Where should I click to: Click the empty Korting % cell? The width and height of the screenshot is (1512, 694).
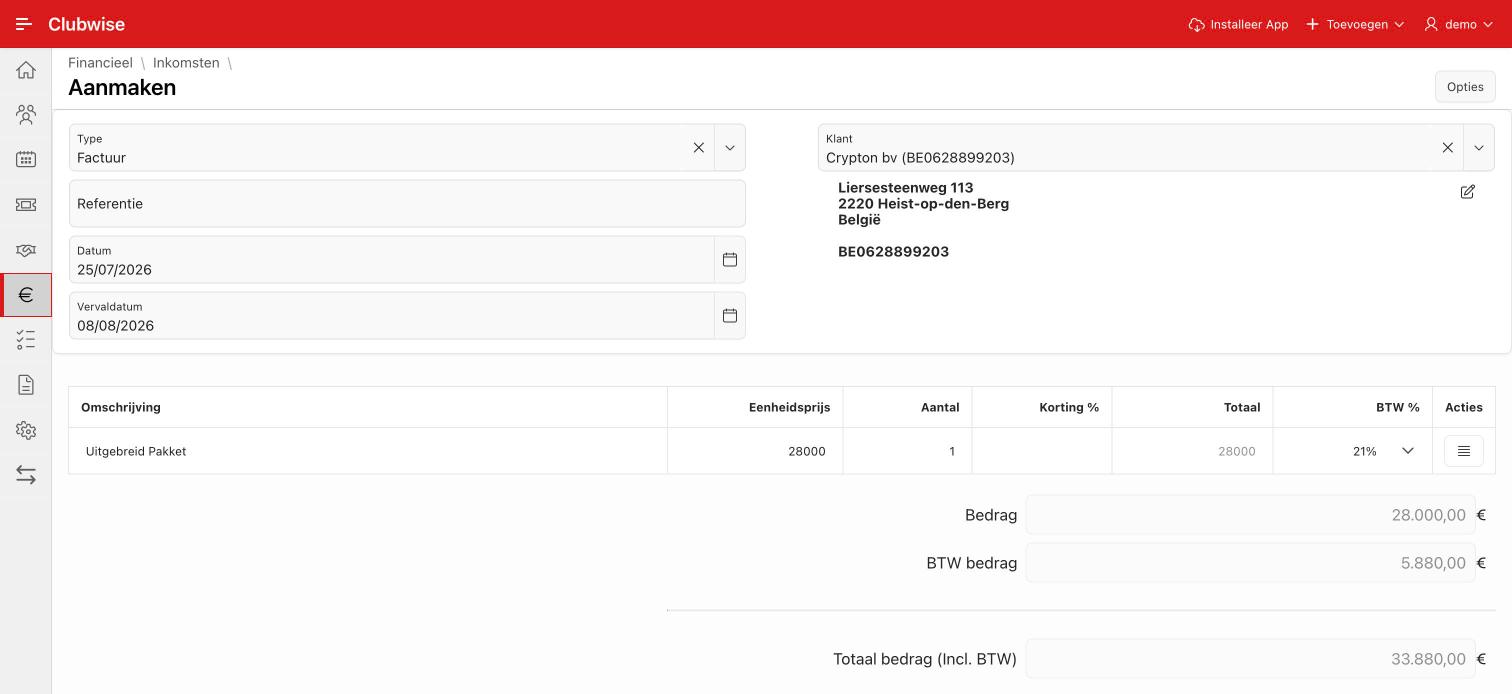tap(1042, 451)
